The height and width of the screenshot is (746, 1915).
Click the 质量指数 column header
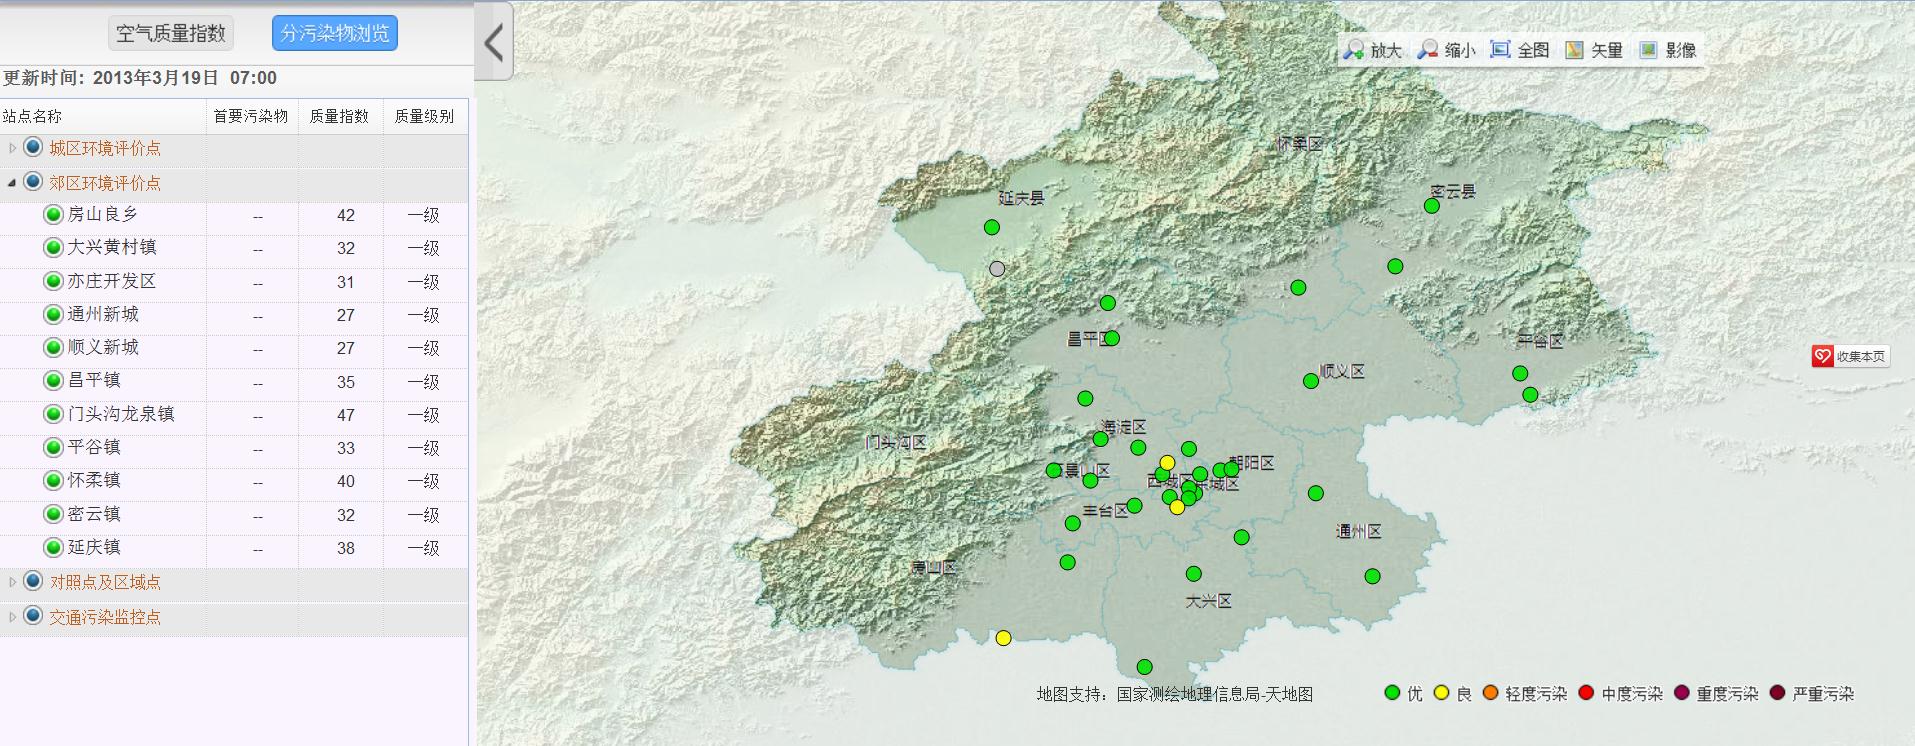point(339,116)
